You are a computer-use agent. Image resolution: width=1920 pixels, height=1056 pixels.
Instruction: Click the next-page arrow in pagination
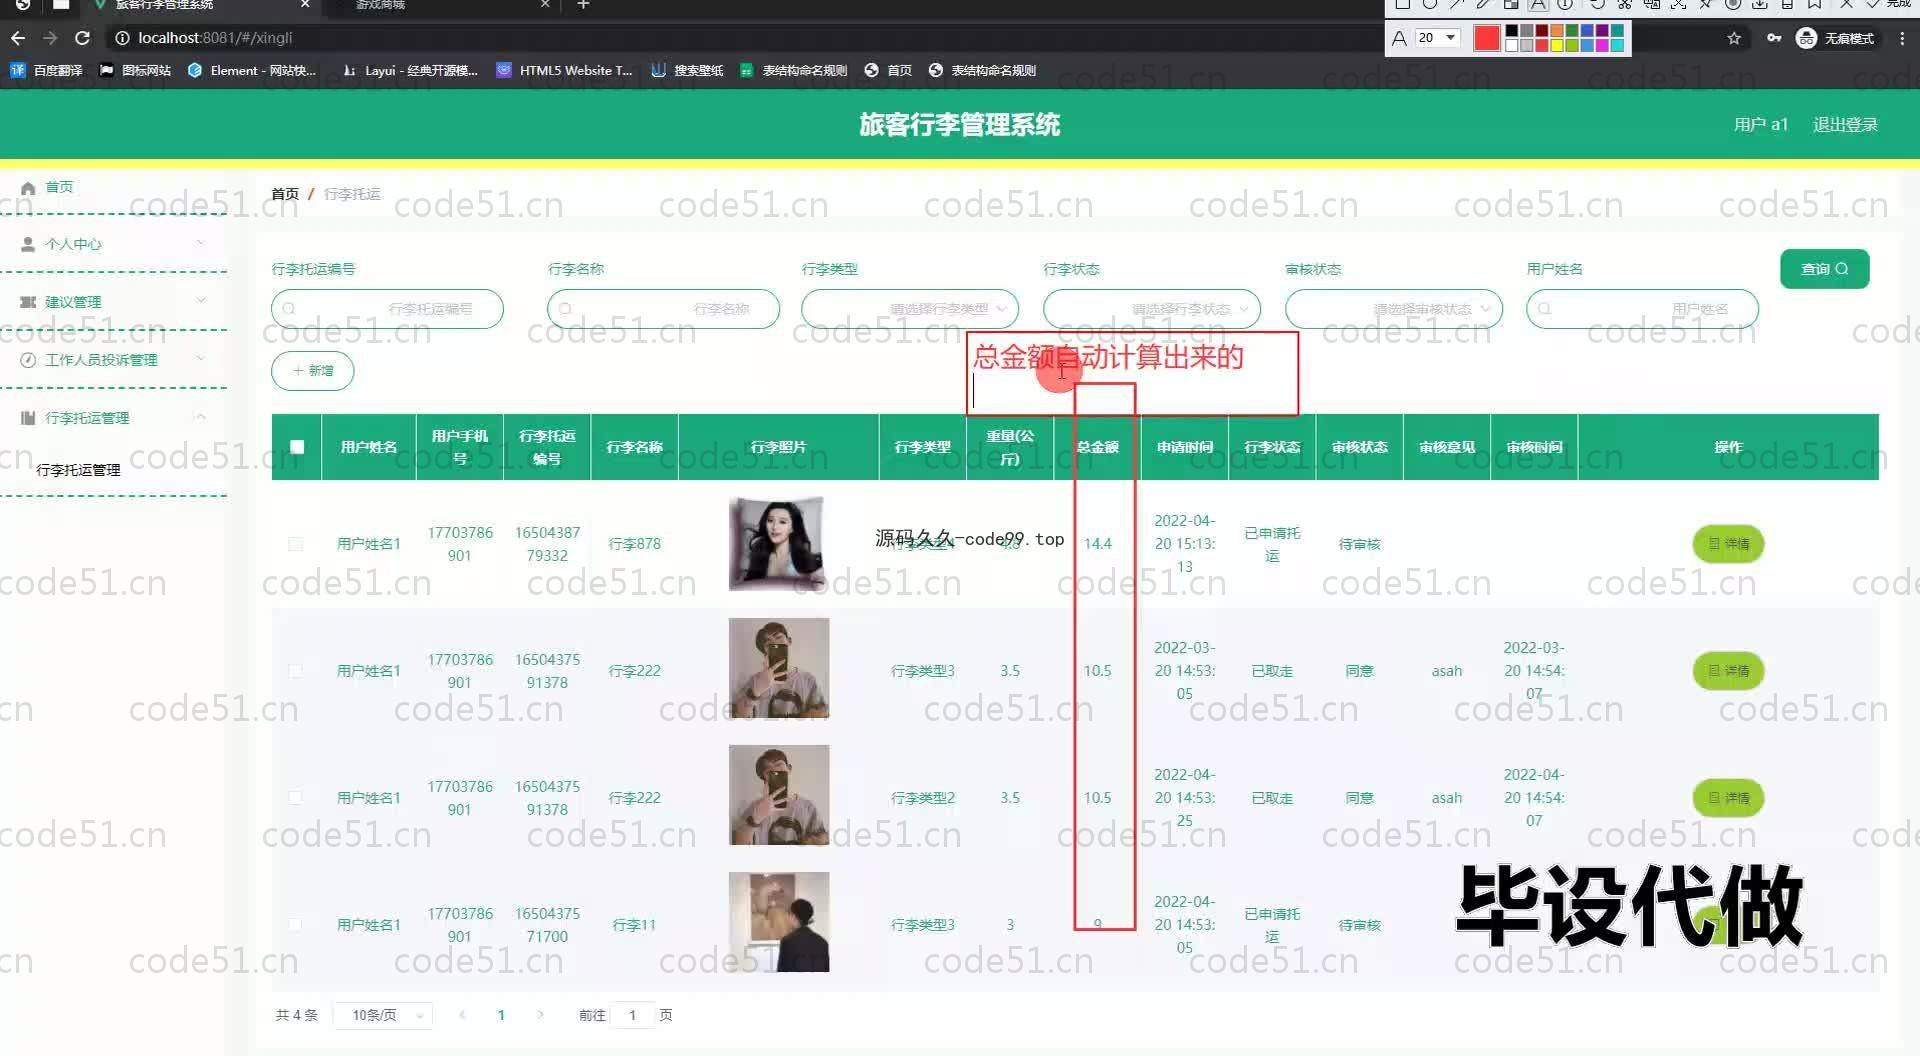pyautogui.click(x=540, y=1015)
